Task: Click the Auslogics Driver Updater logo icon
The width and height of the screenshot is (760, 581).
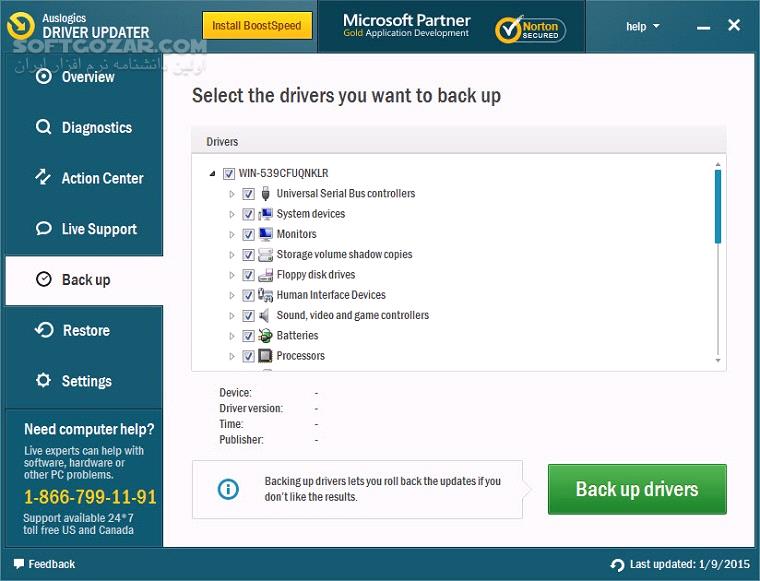Action: (21, 25)
